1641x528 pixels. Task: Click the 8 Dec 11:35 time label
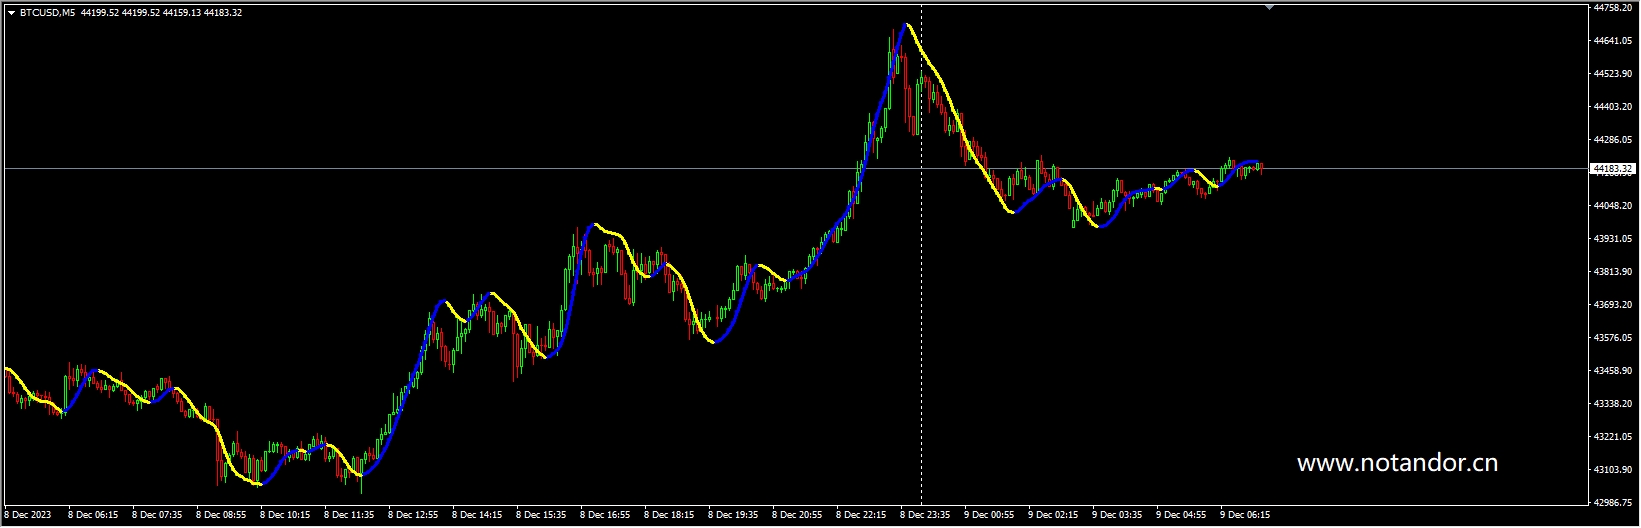pos(349,516)
